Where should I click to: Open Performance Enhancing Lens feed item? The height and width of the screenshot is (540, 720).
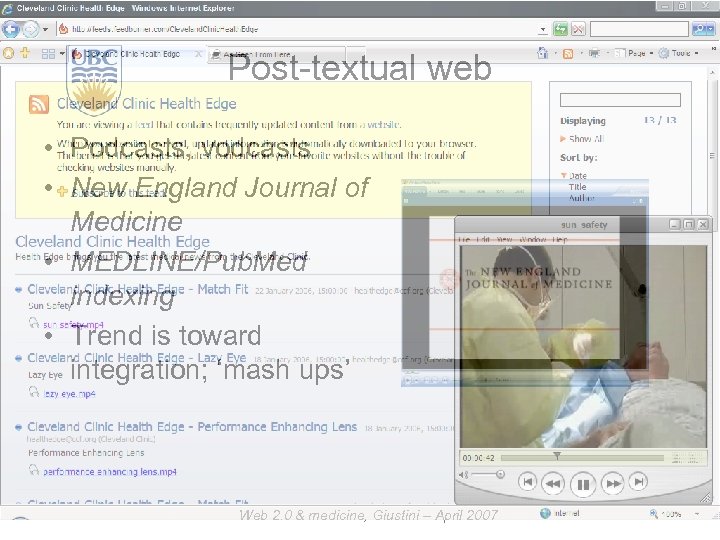click(x=192, y=427)
